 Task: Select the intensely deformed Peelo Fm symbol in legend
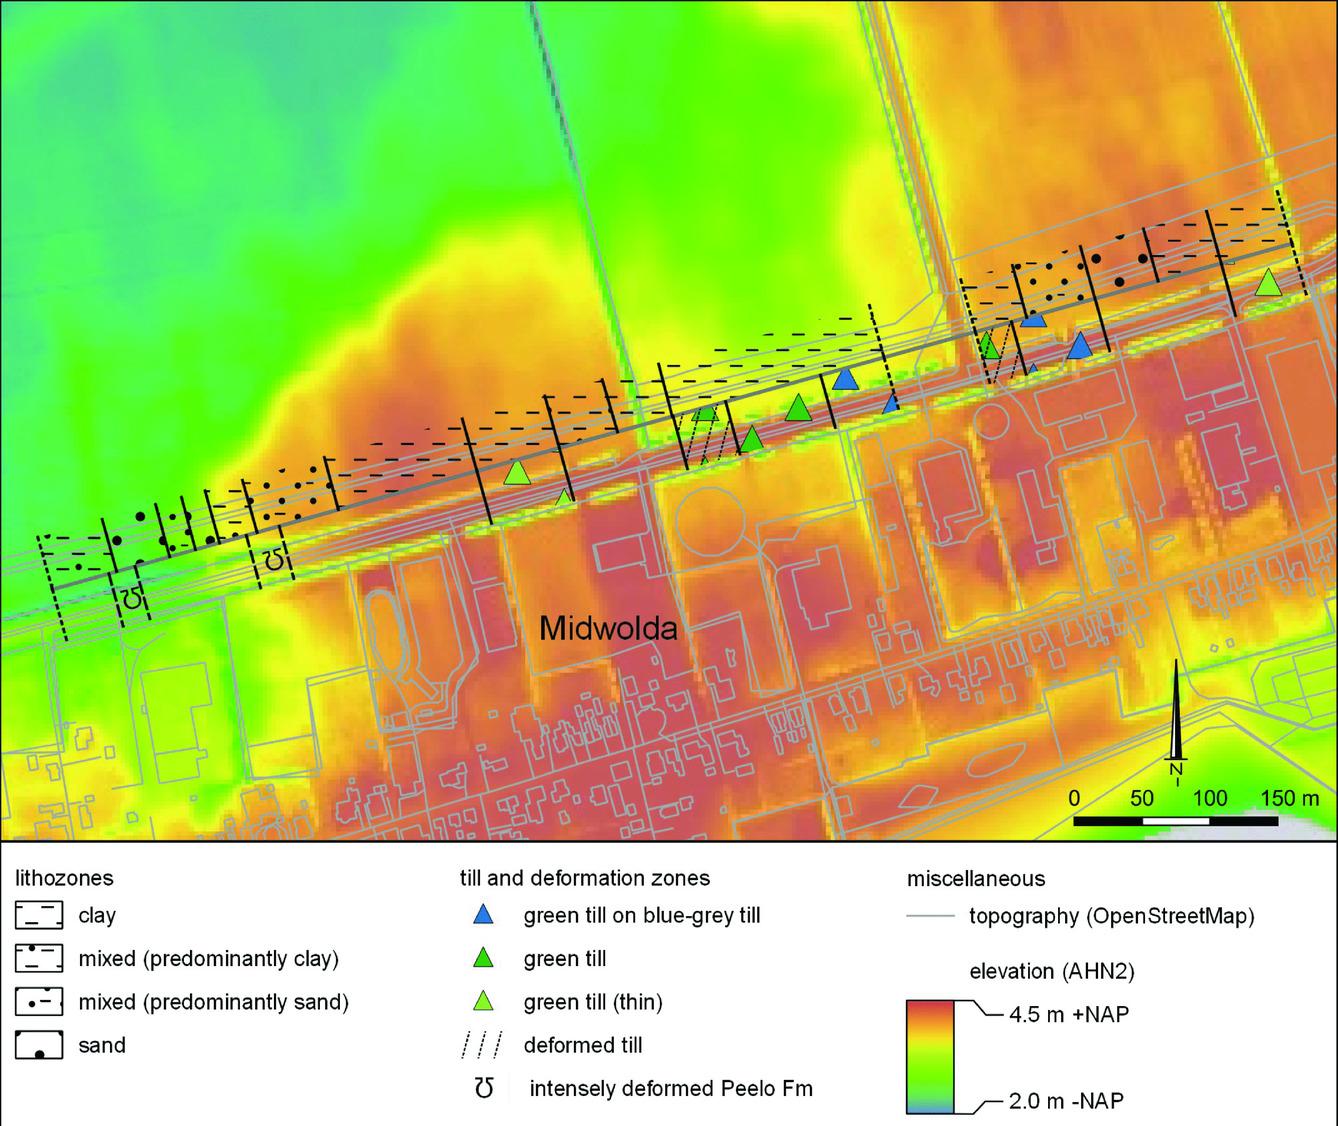[484, 1088]
